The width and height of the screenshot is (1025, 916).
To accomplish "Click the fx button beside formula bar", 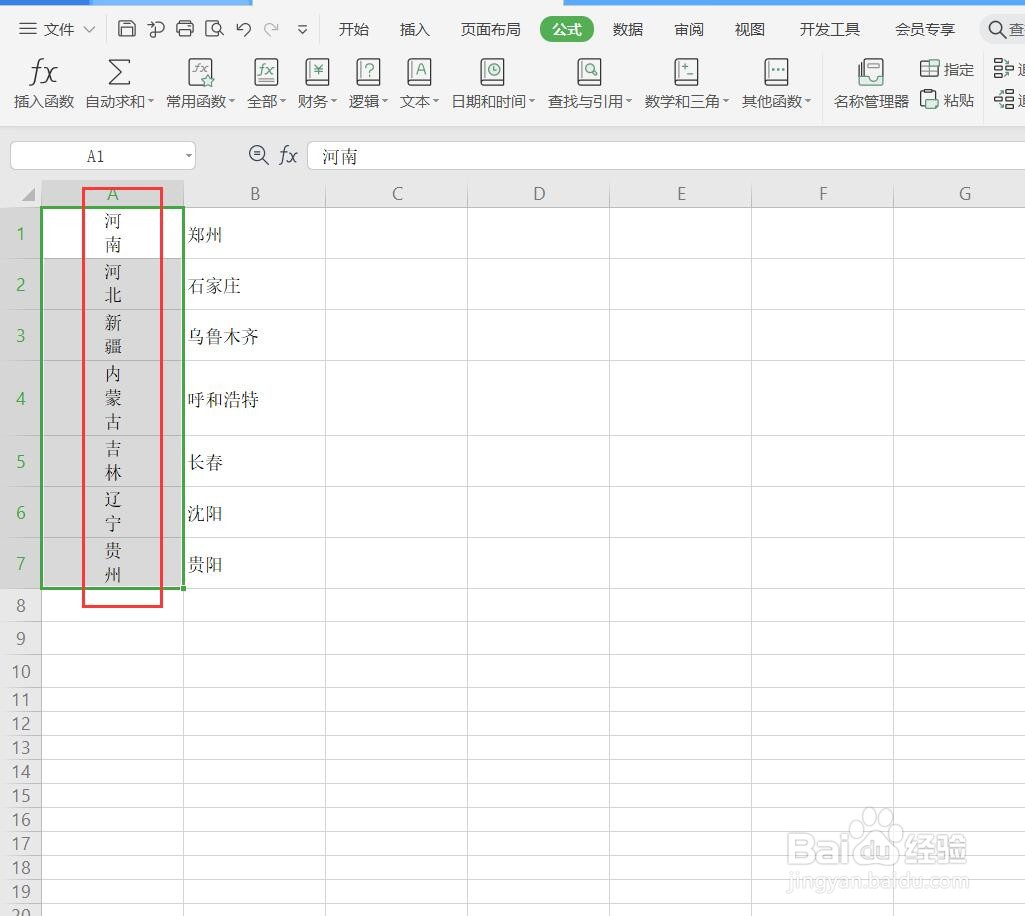I will click(288, 156).
